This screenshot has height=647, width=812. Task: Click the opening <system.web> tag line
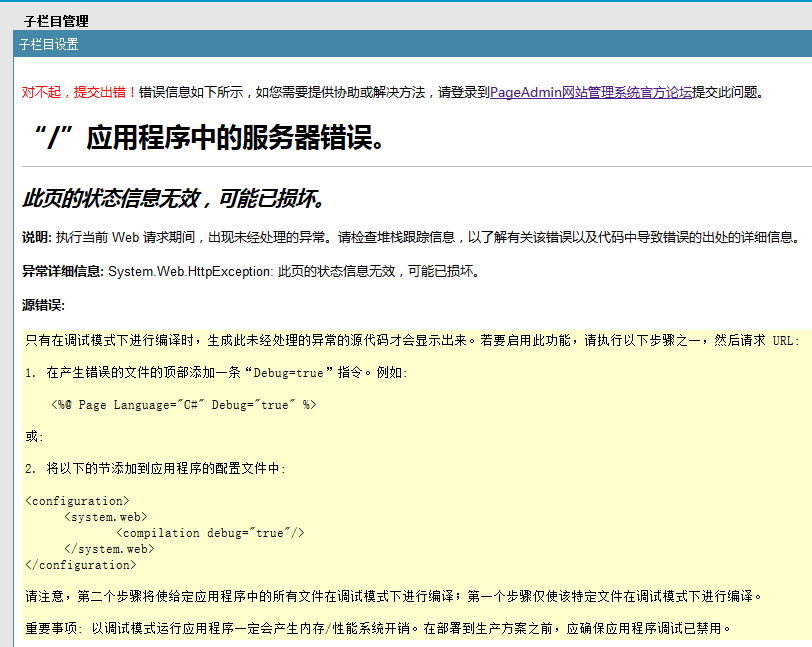pyautogui.click(x=106, y=517)
